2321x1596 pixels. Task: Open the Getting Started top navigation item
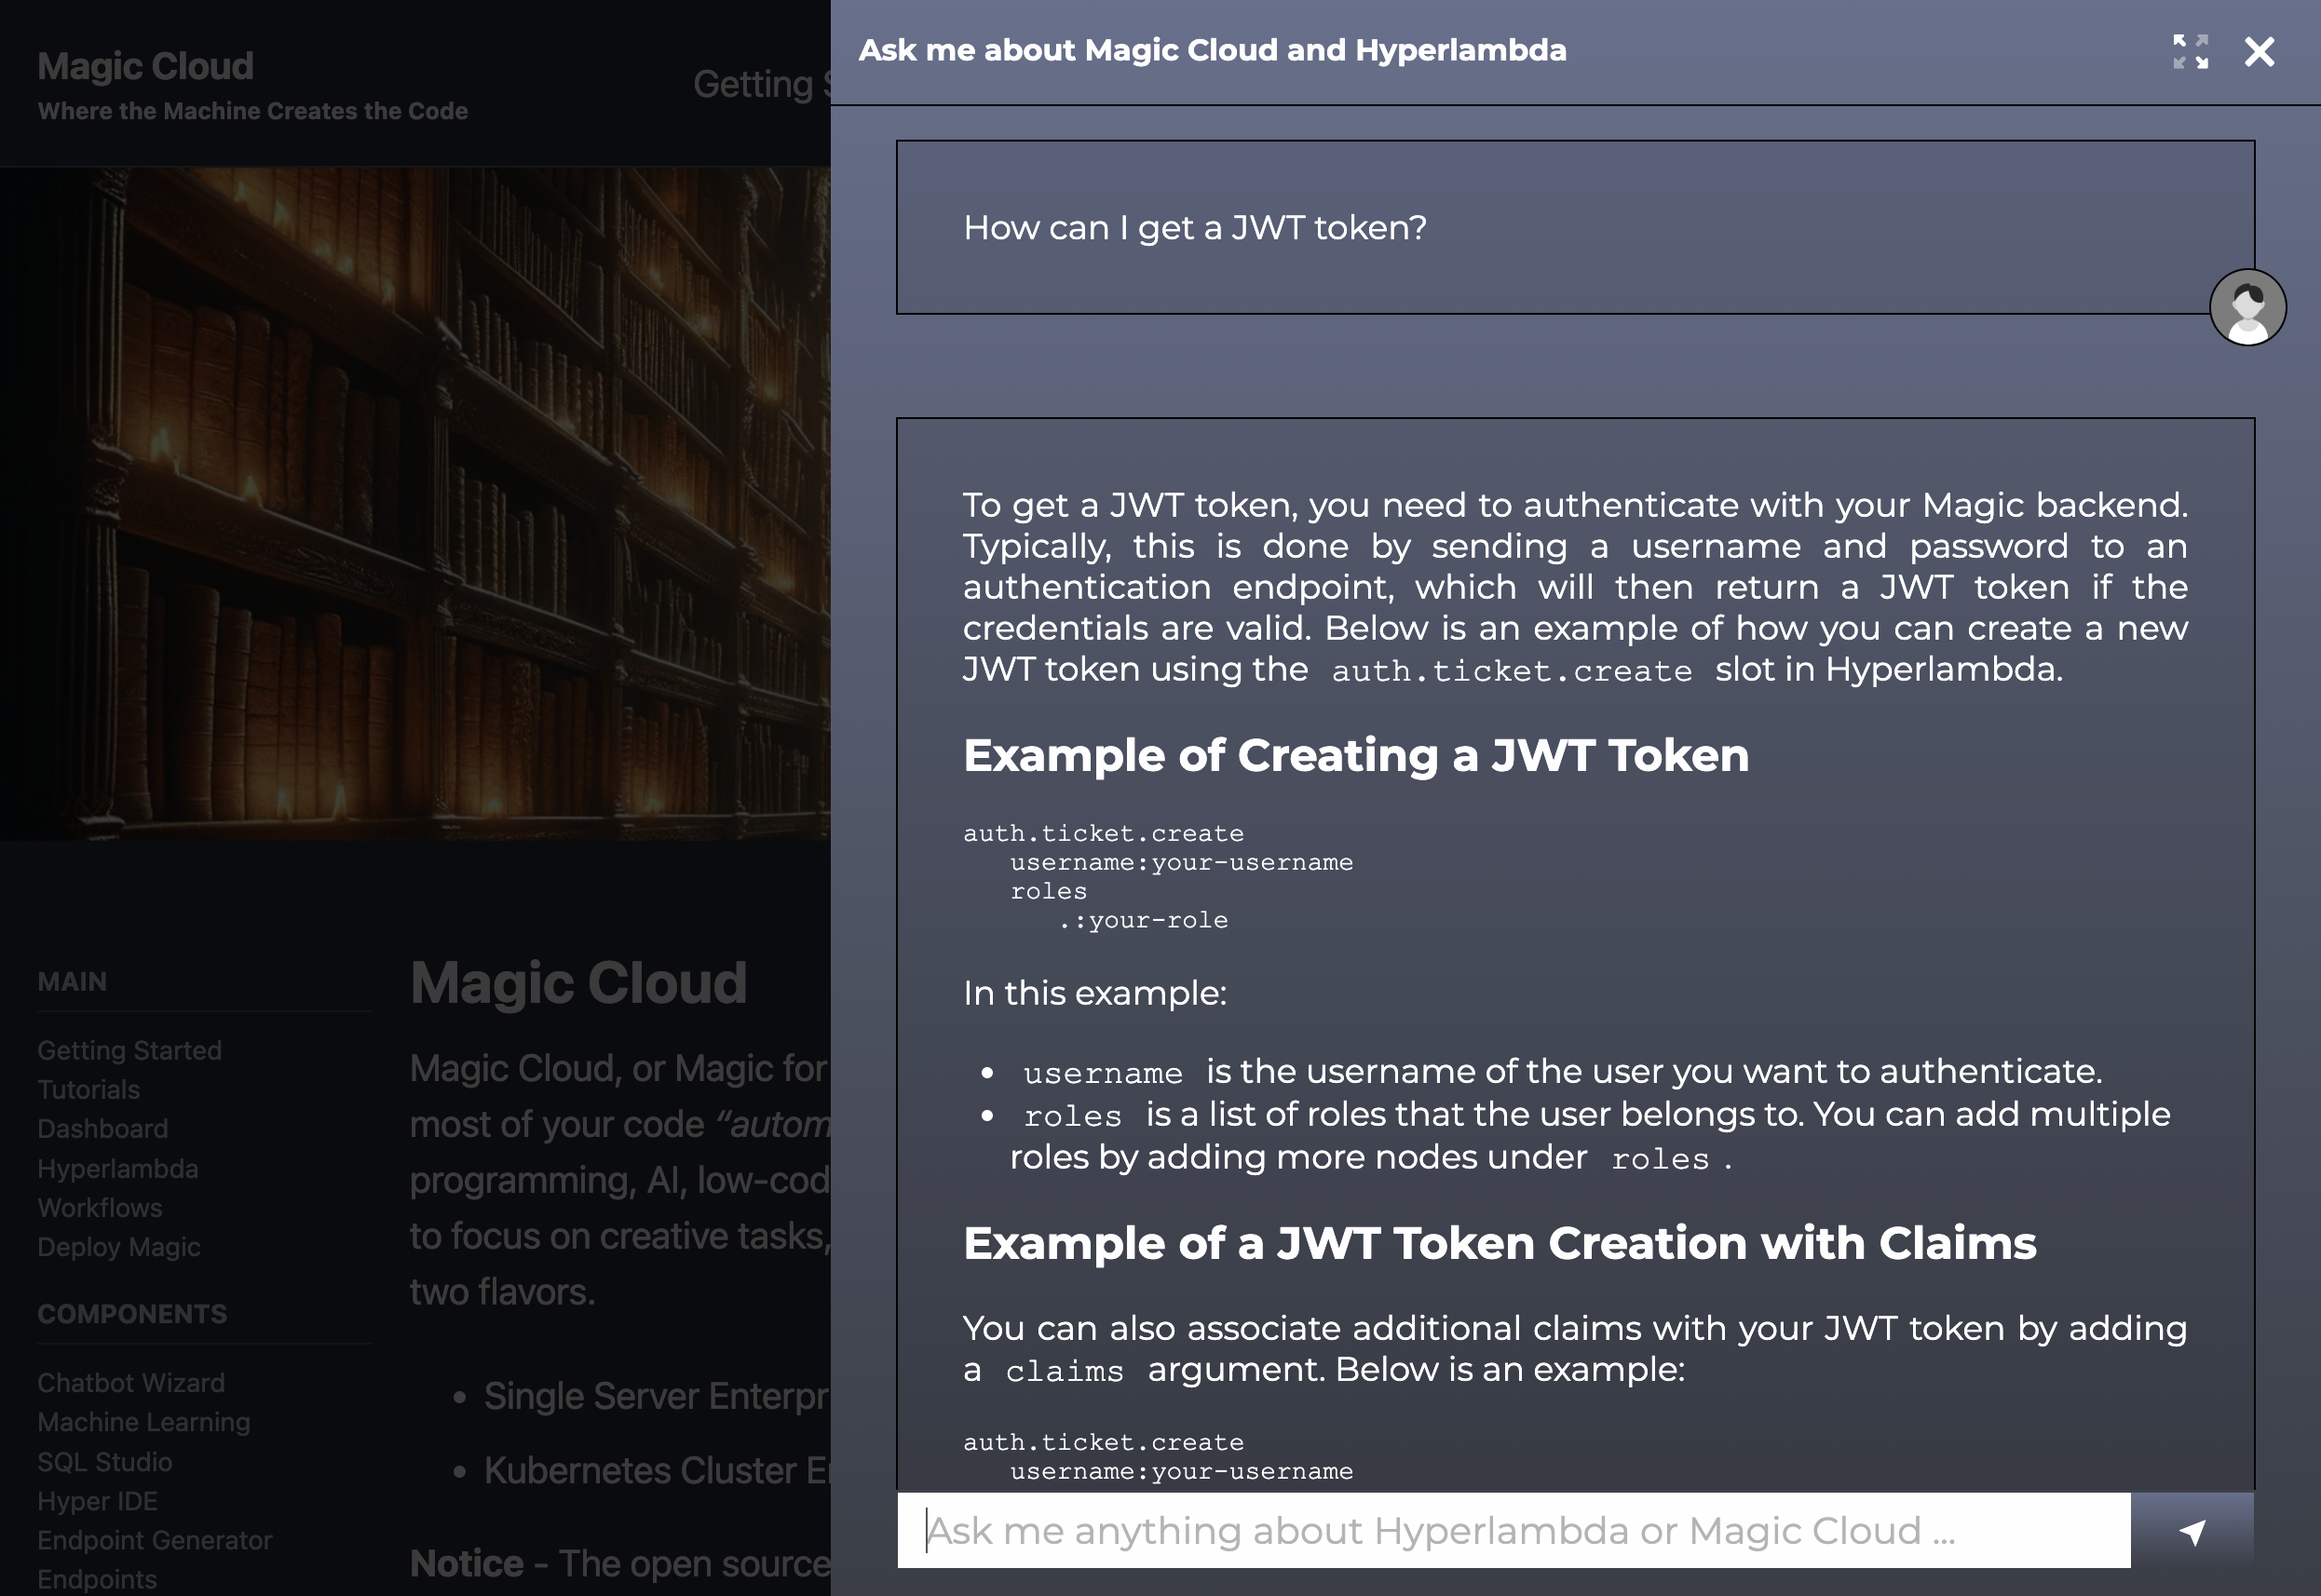pyautogui.click(x=761, y=84)
